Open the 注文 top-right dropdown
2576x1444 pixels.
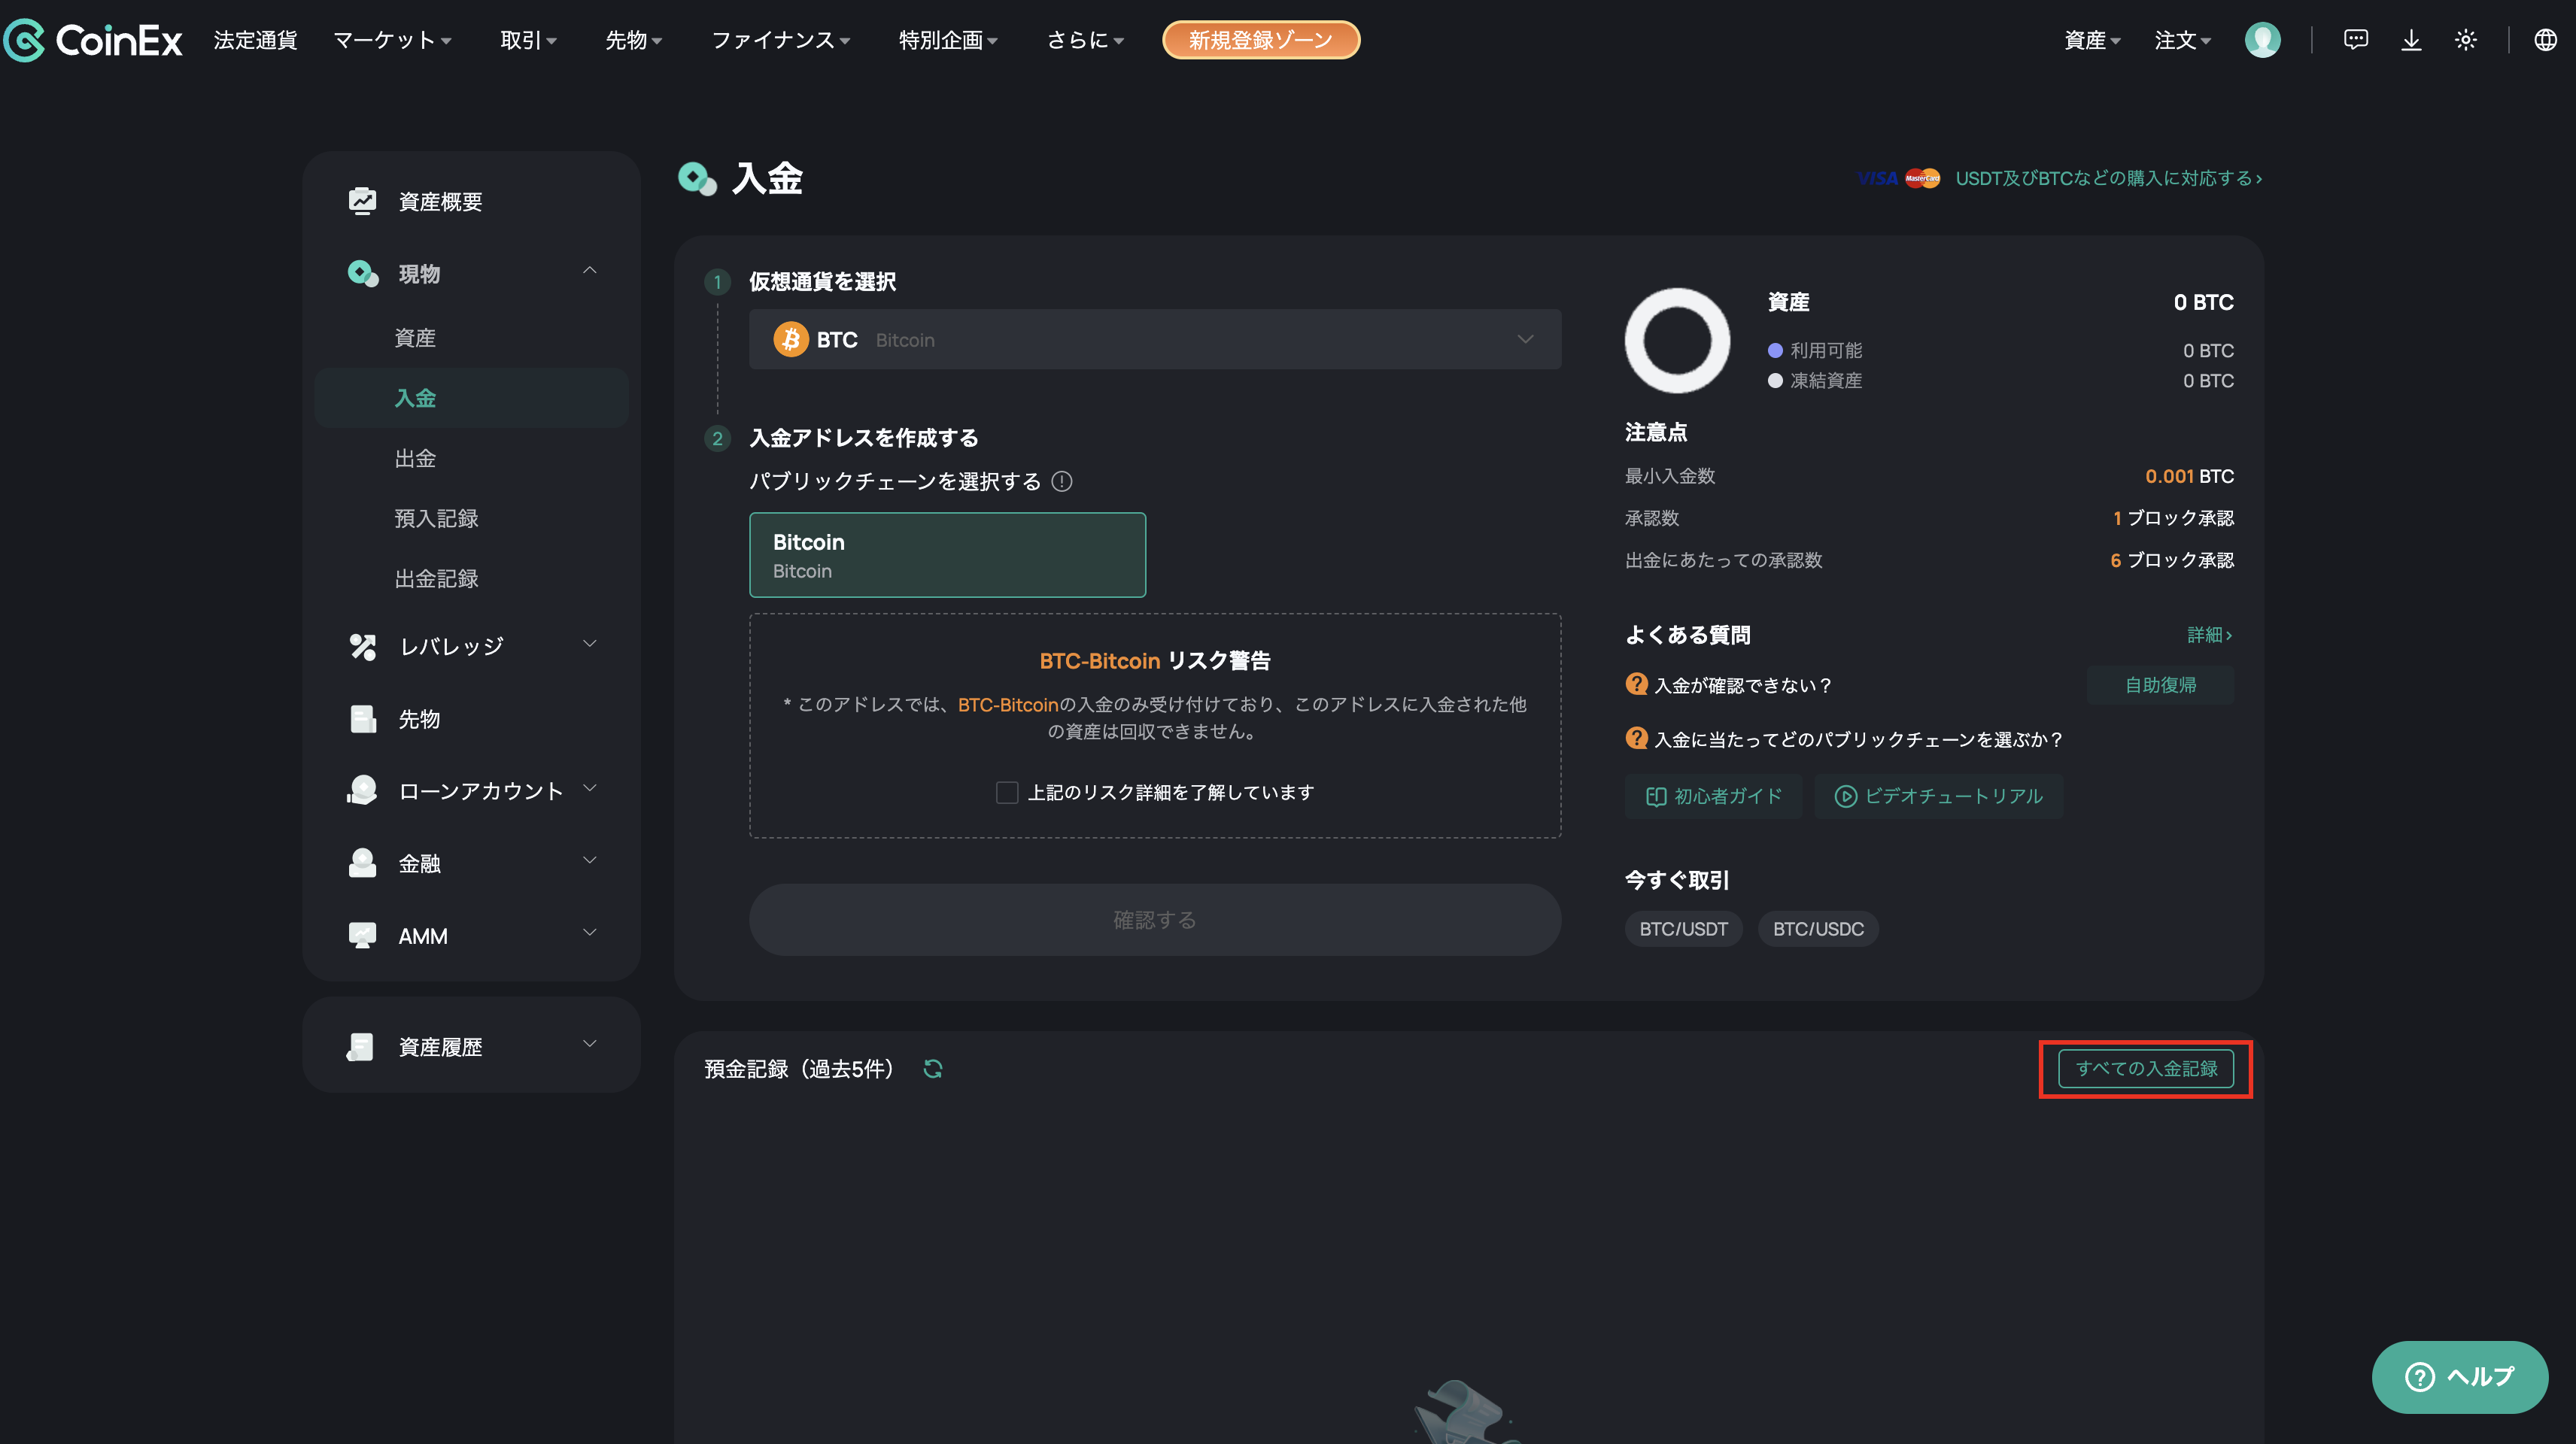[2182, 40]
